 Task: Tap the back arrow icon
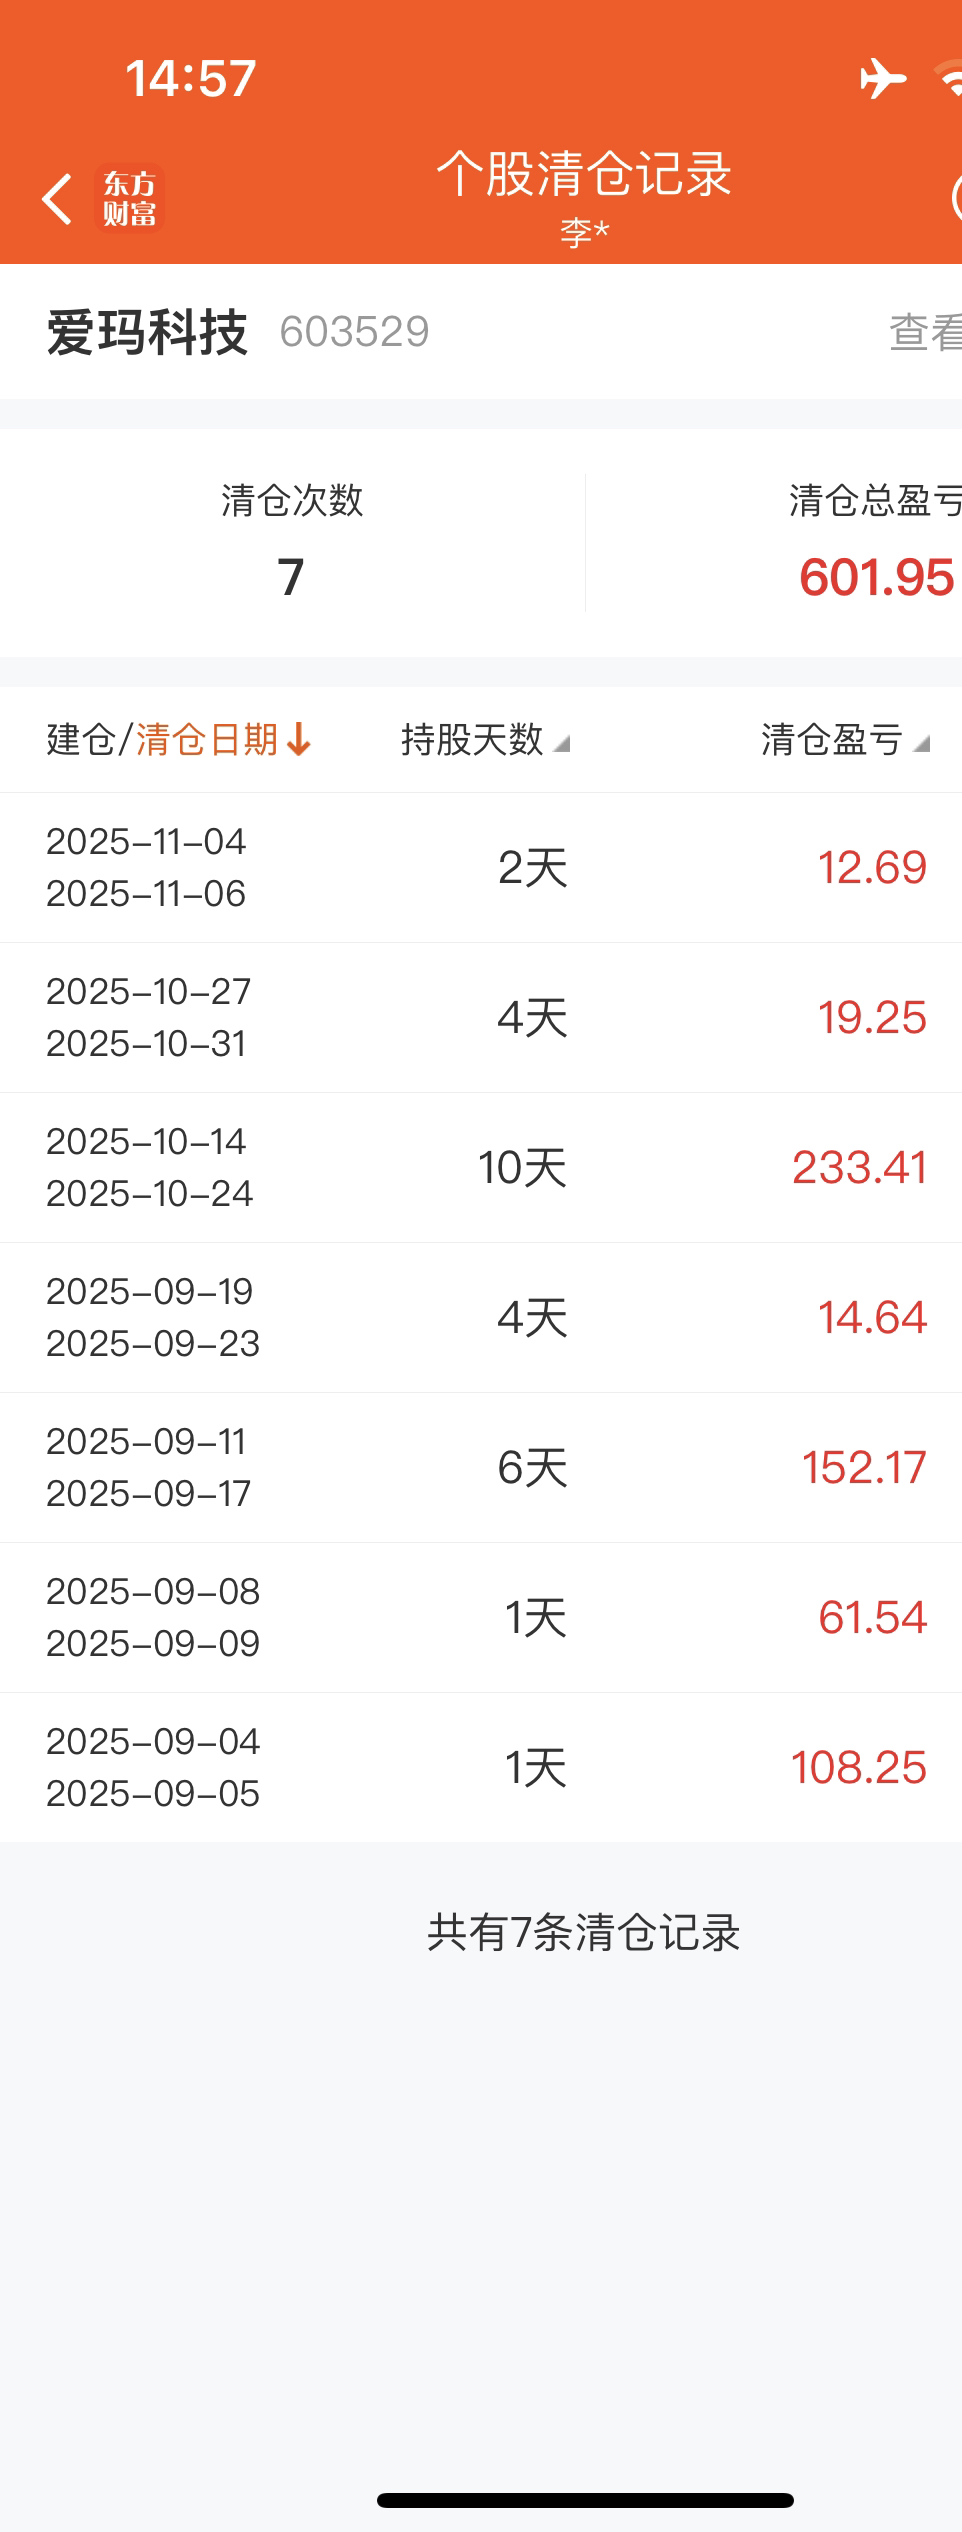(57, 199)
